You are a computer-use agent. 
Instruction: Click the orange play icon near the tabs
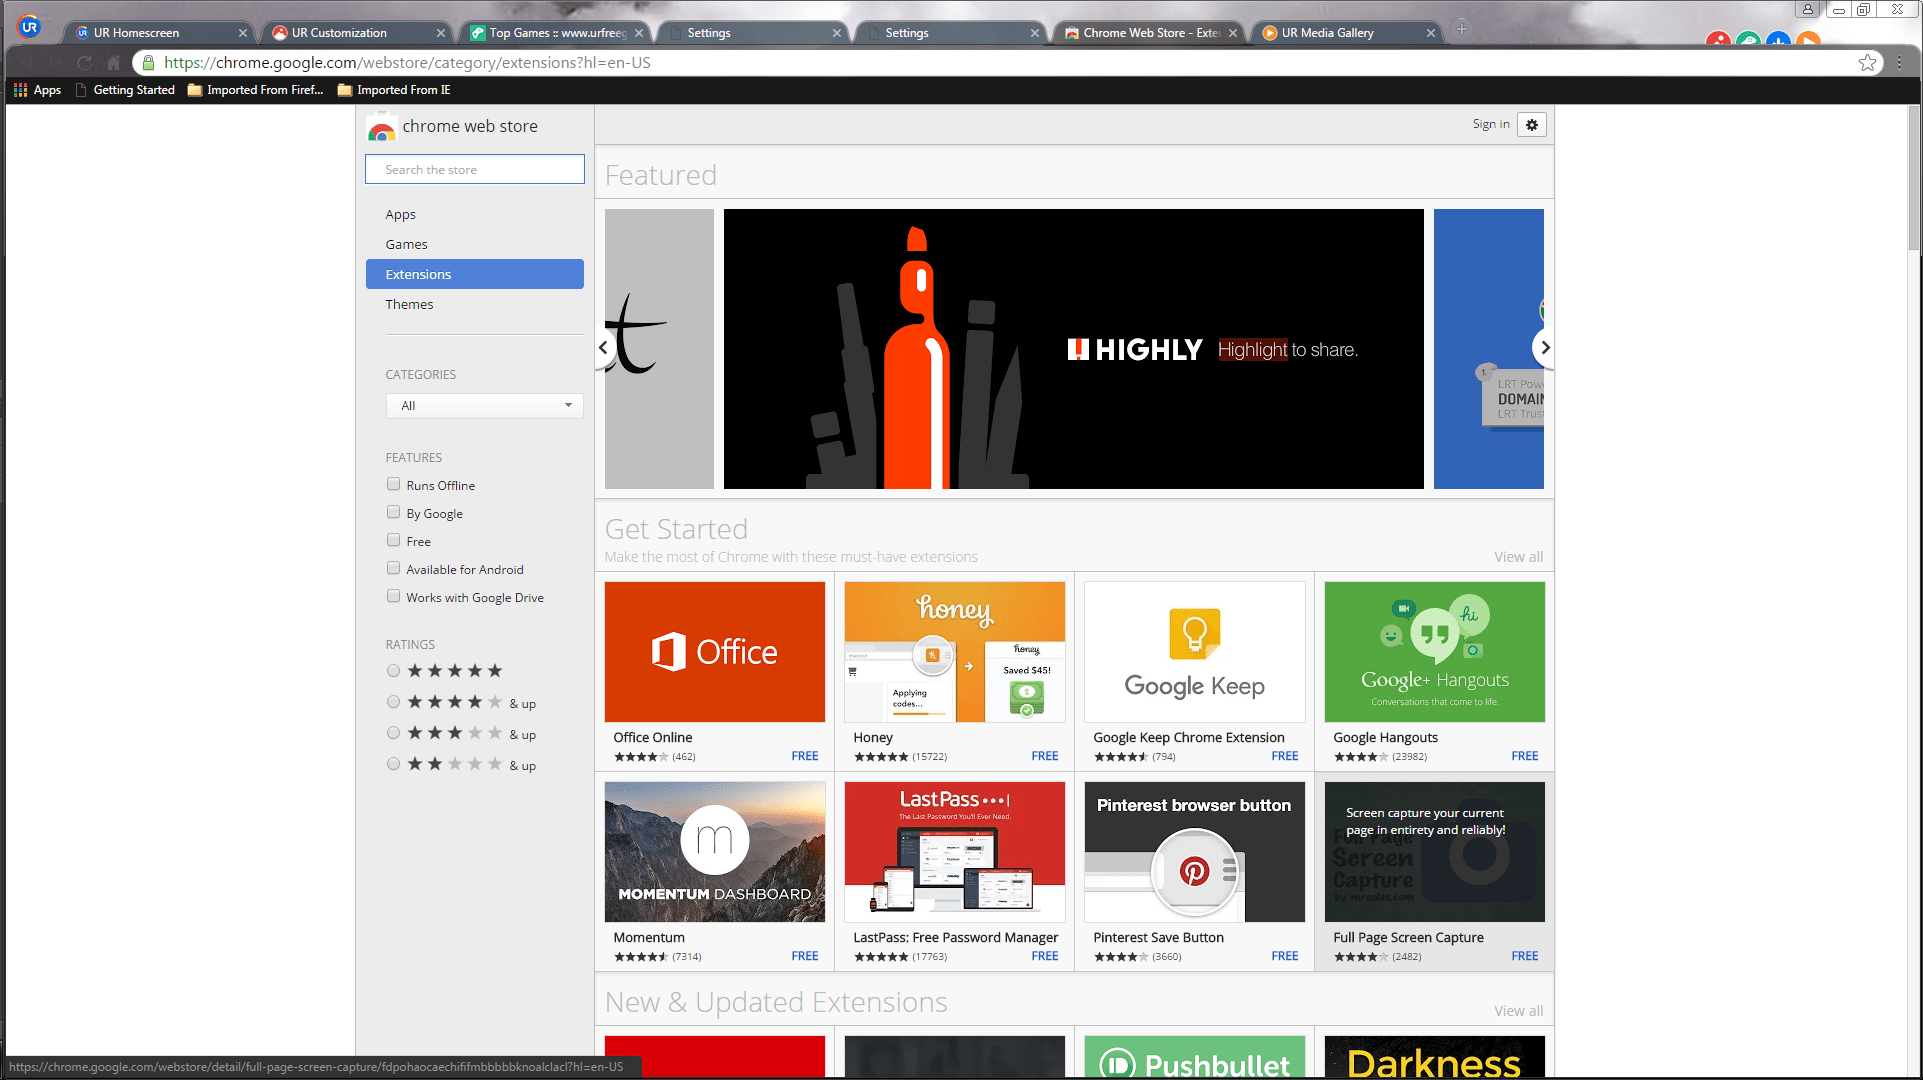[1808, 40]
